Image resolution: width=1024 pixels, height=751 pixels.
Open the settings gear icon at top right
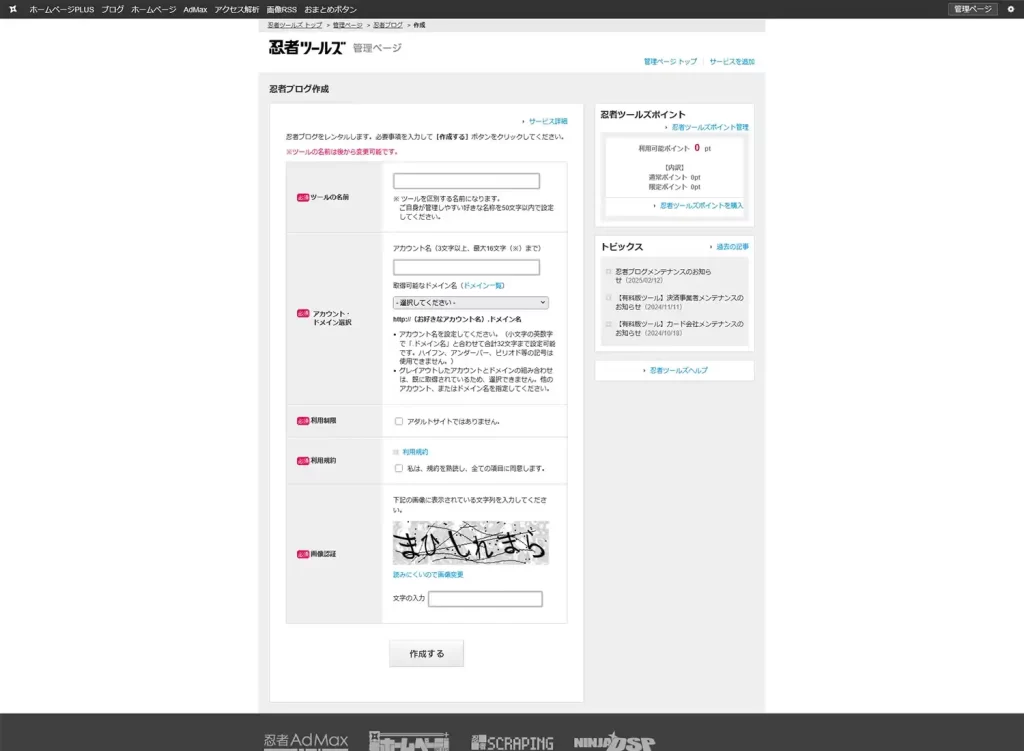pos(1010,9)
